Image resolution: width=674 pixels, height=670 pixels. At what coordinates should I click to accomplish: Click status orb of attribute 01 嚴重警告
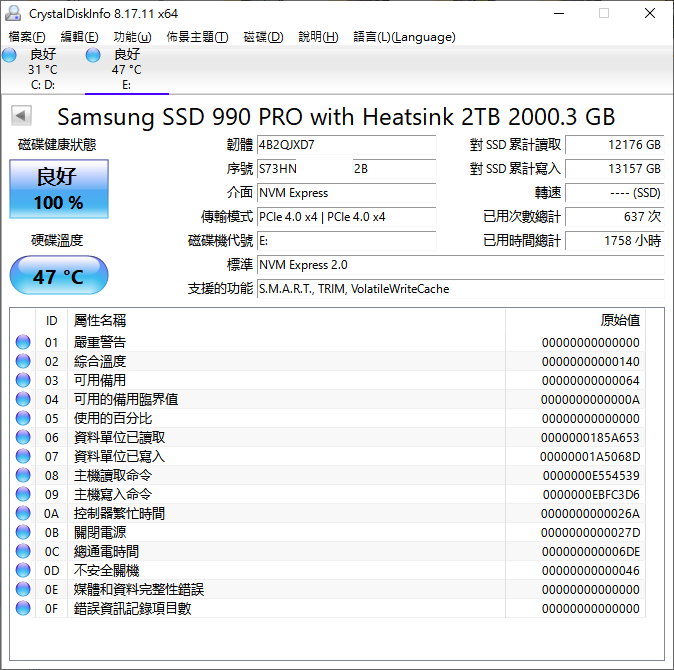pyautogui.click(x=23, y=342)
